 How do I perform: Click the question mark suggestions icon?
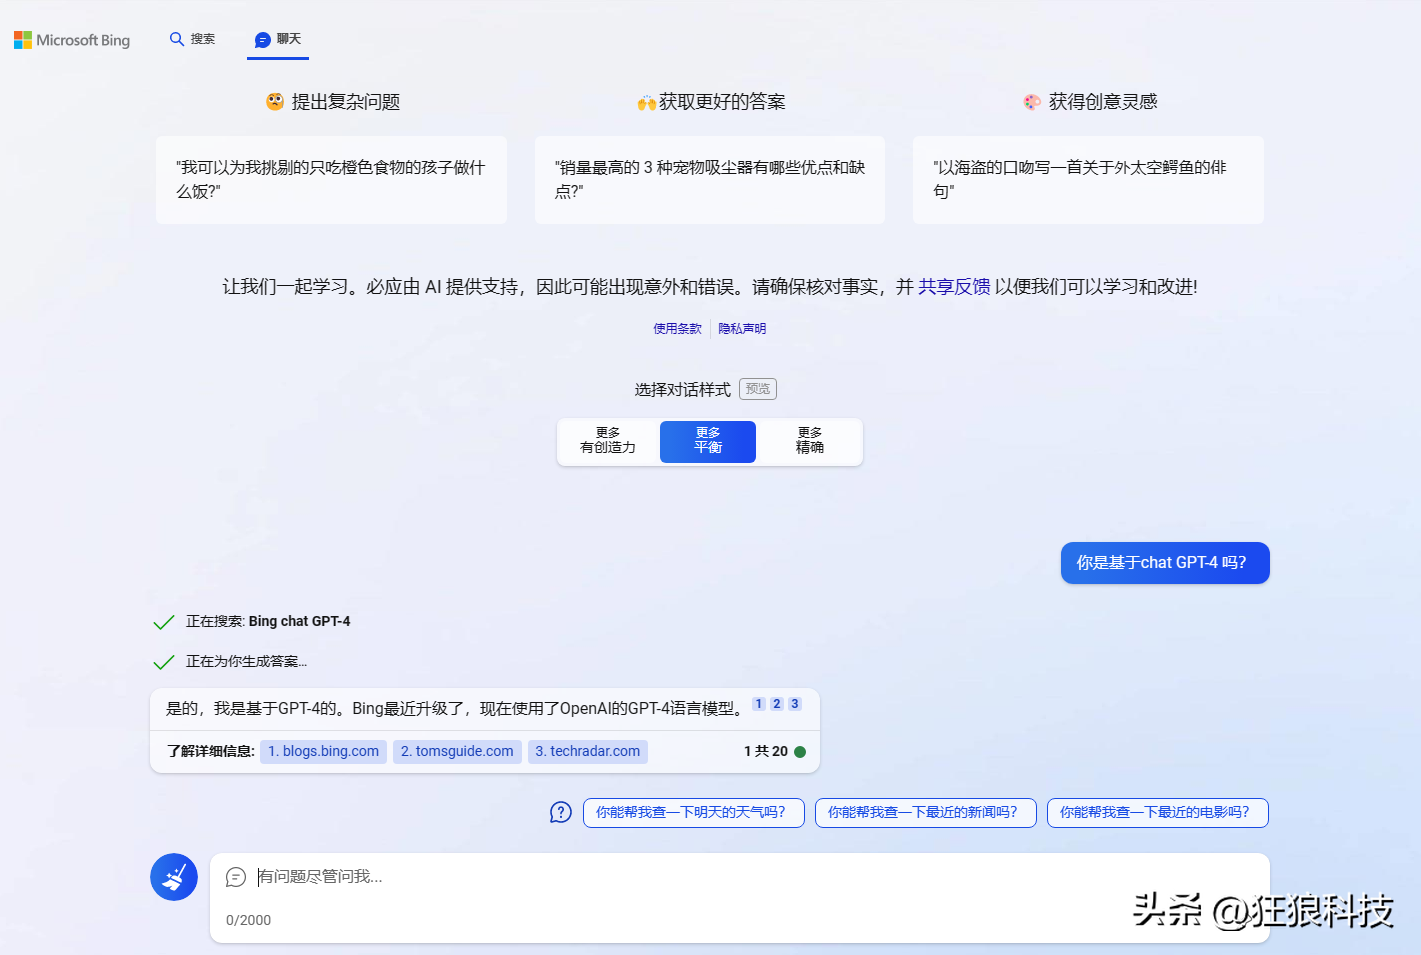click(x=561, y=813)
